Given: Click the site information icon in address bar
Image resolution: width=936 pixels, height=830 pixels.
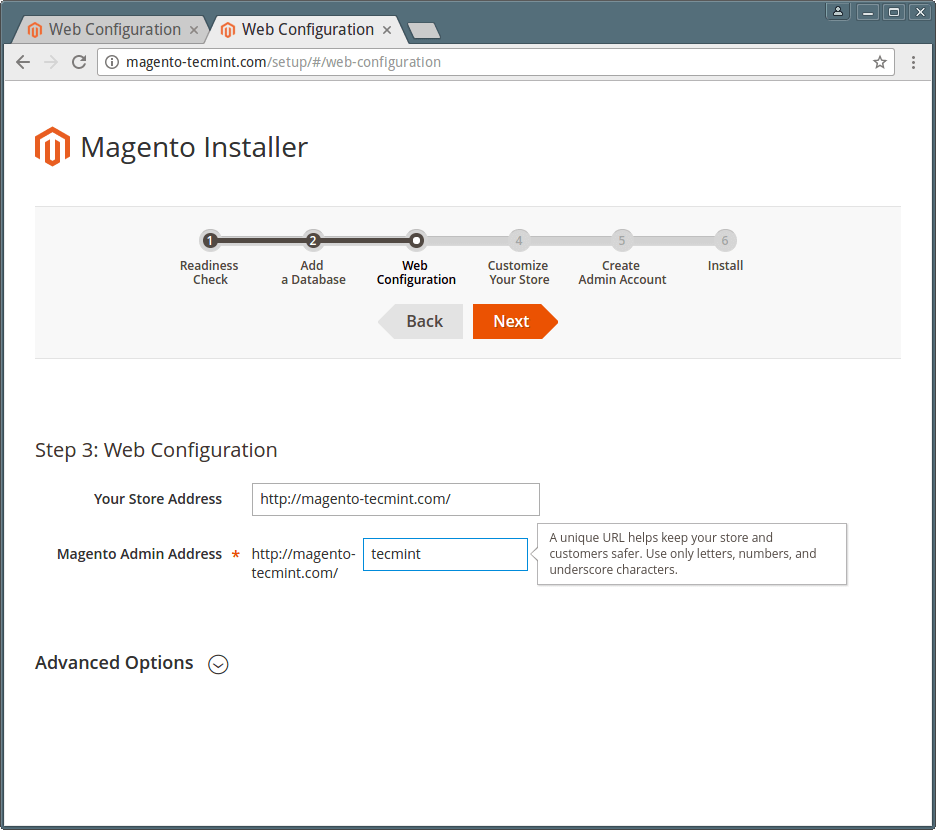Looking at the screenshot, I should [112, 62].
